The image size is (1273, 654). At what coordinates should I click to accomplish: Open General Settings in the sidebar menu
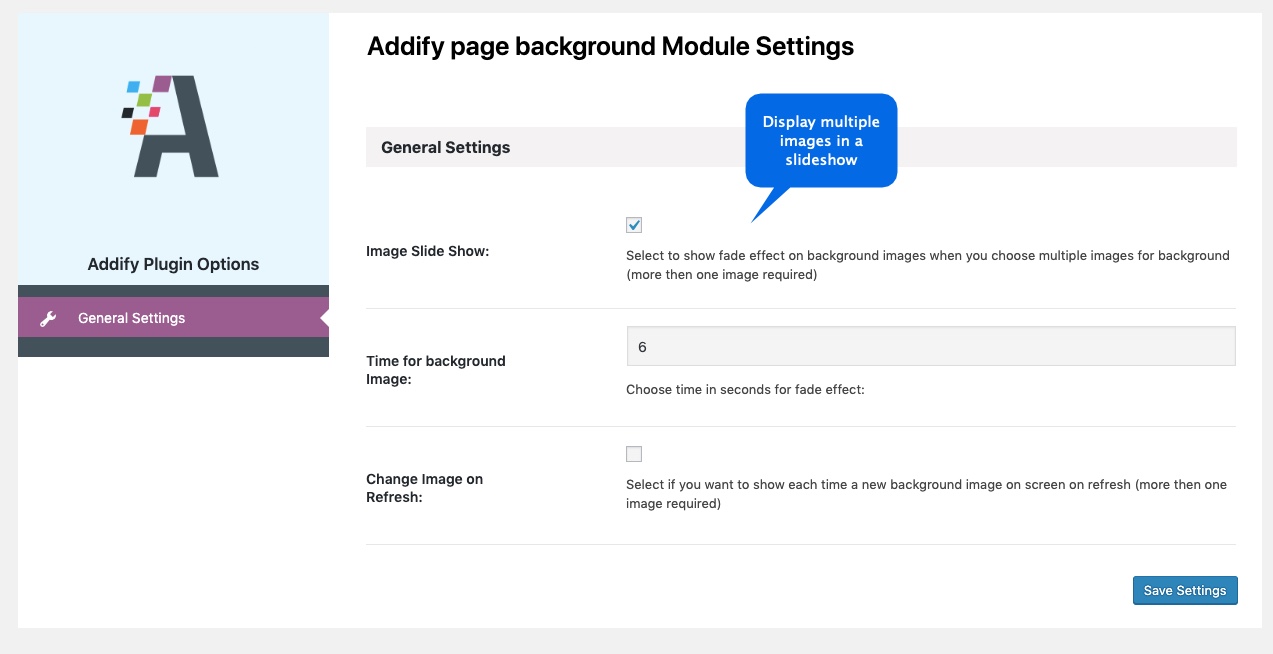coord(131,317)
